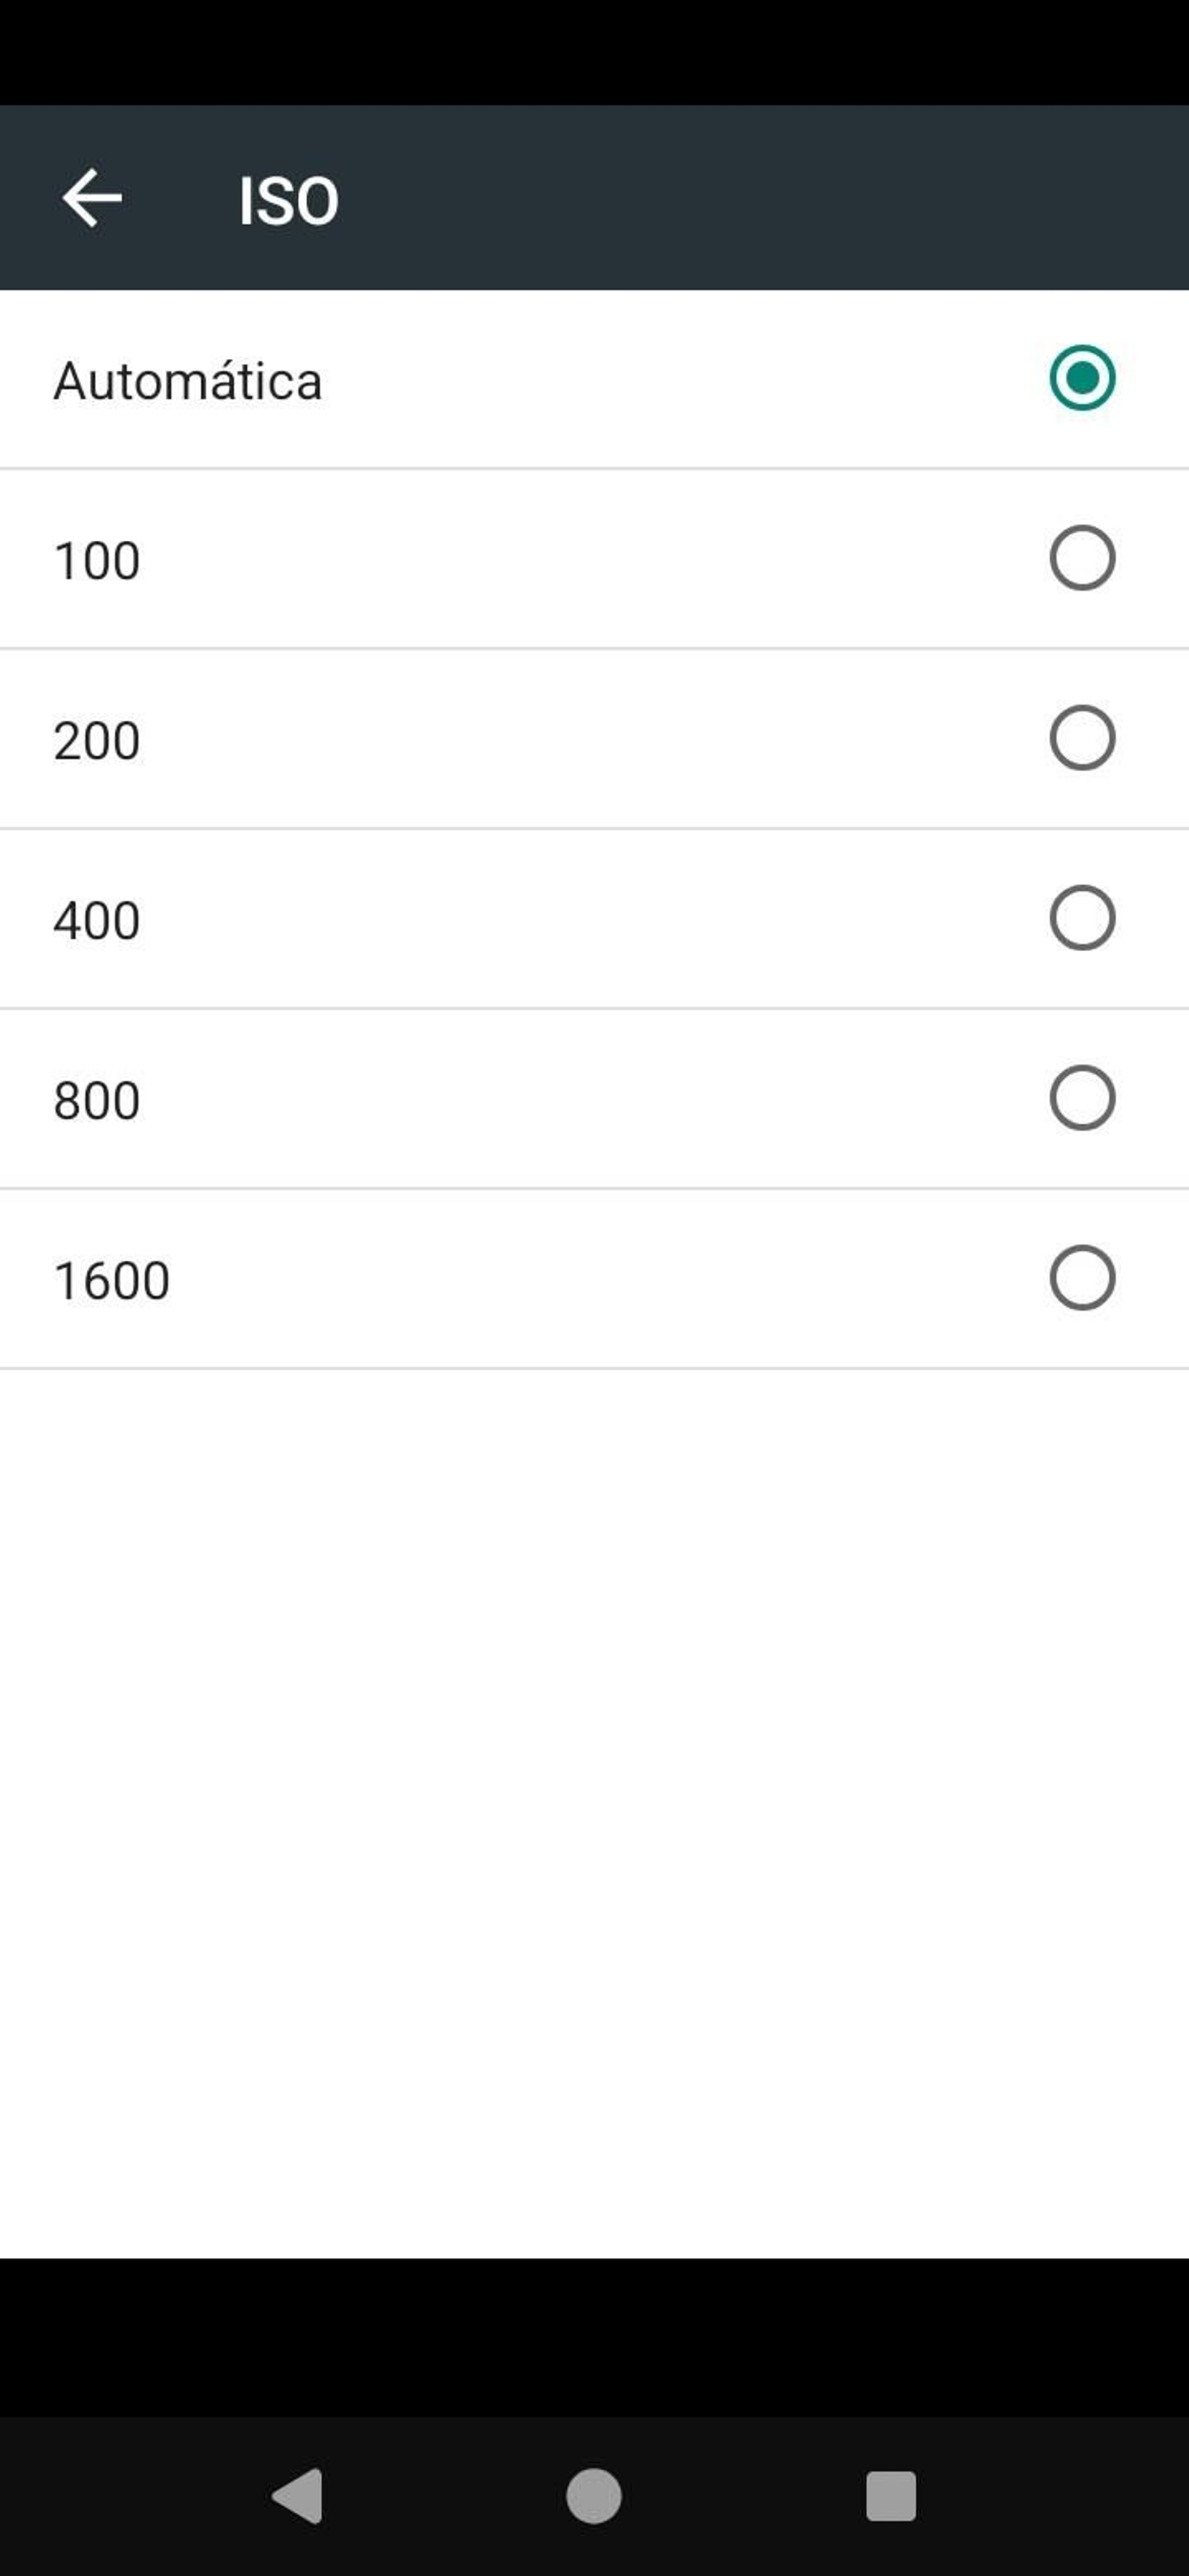Tap the back arrow in the ISO header
1189x2576 pixels.
click(x=92, y=198)
